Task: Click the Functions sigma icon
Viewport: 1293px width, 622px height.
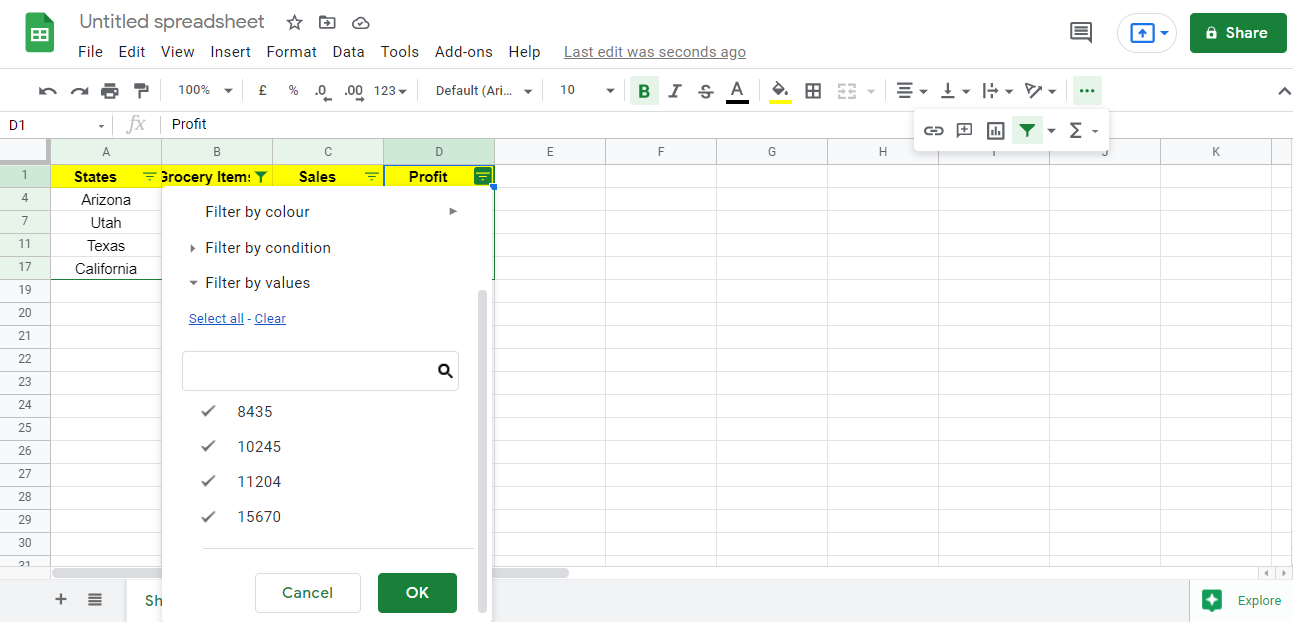Action: (x=1076, y=130)
